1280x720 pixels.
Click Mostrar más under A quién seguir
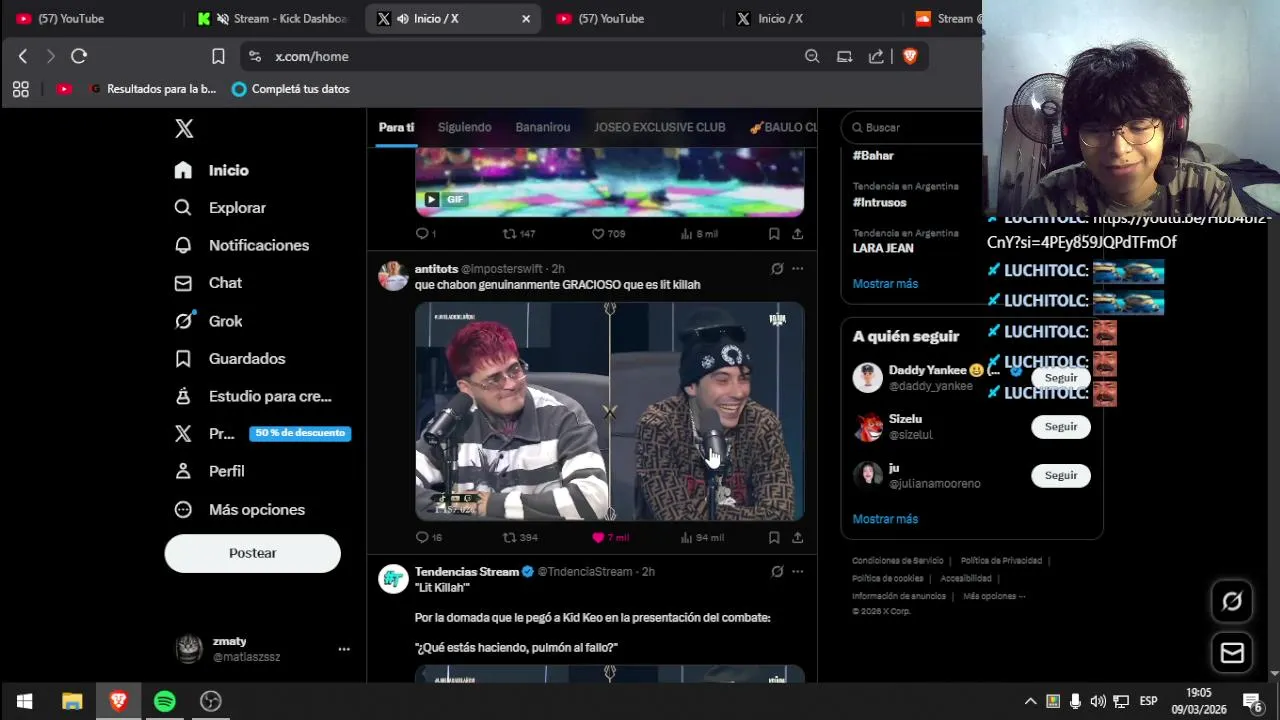[885, 519]
